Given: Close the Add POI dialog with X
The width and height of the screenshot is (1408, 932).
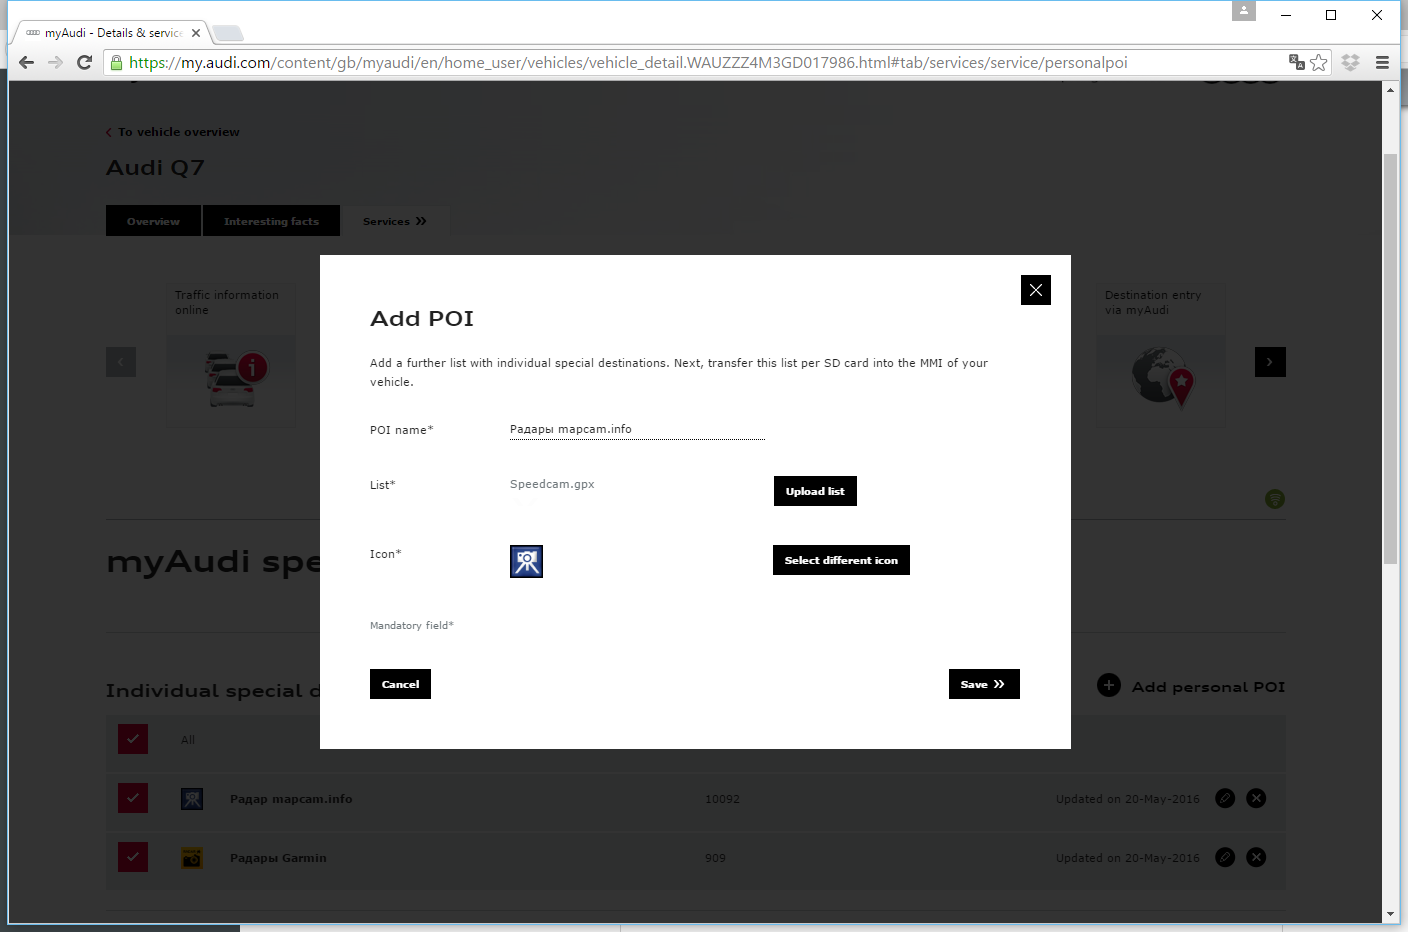Looking at the screenshot, I should point(1035,290).
